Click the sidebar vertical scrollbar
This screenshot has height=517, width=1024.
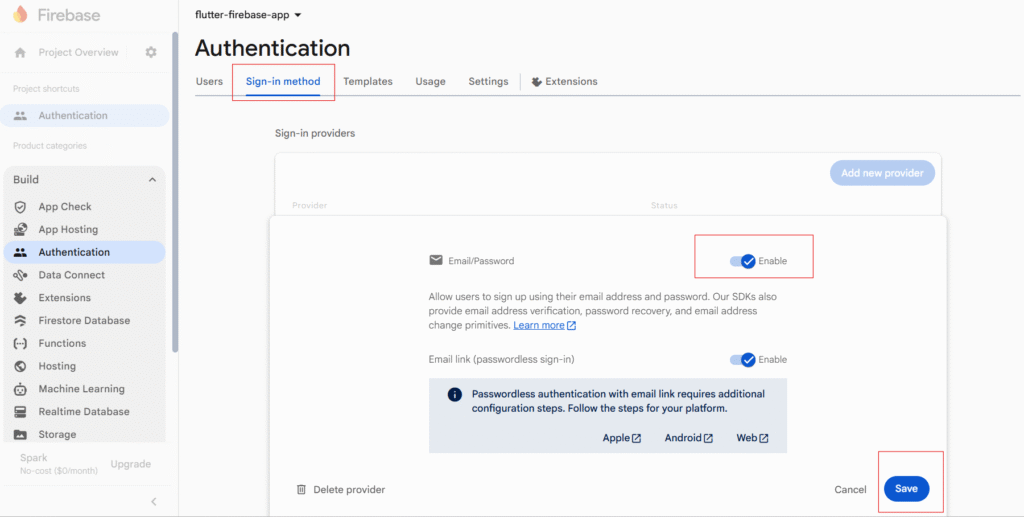pos(175,190)
